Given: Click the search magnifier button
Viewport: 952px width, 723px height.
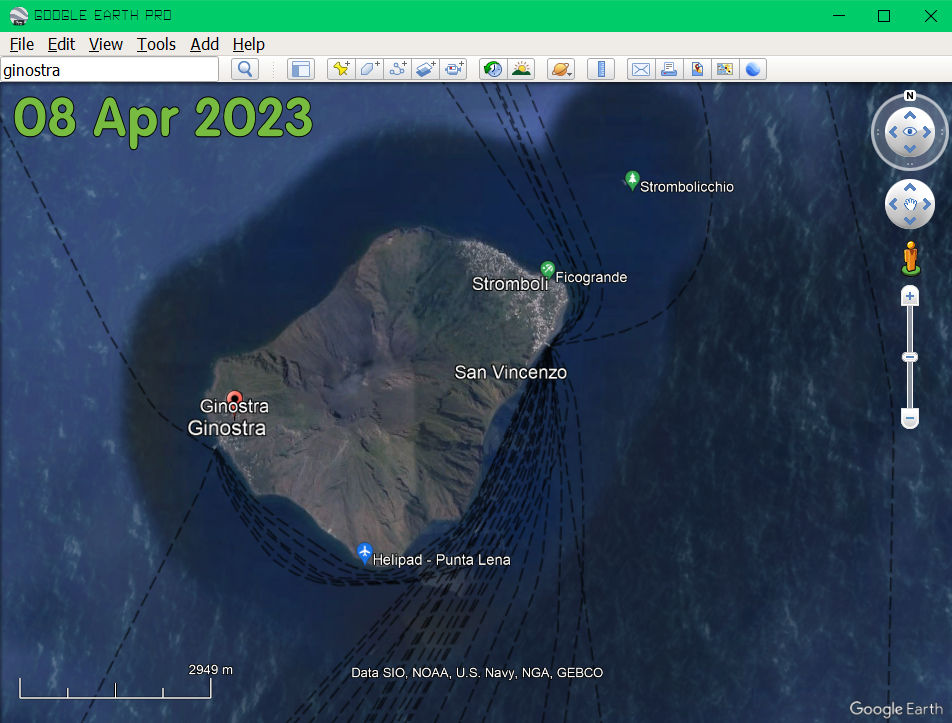Looking at the screenshot, I should point(245,69).
